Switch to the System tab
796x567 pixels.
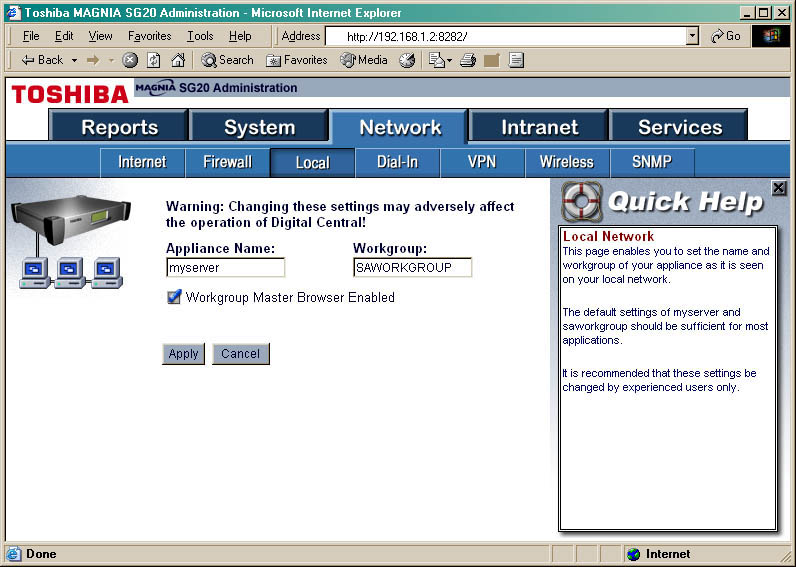pyautogui.click(x=259, y=126)
